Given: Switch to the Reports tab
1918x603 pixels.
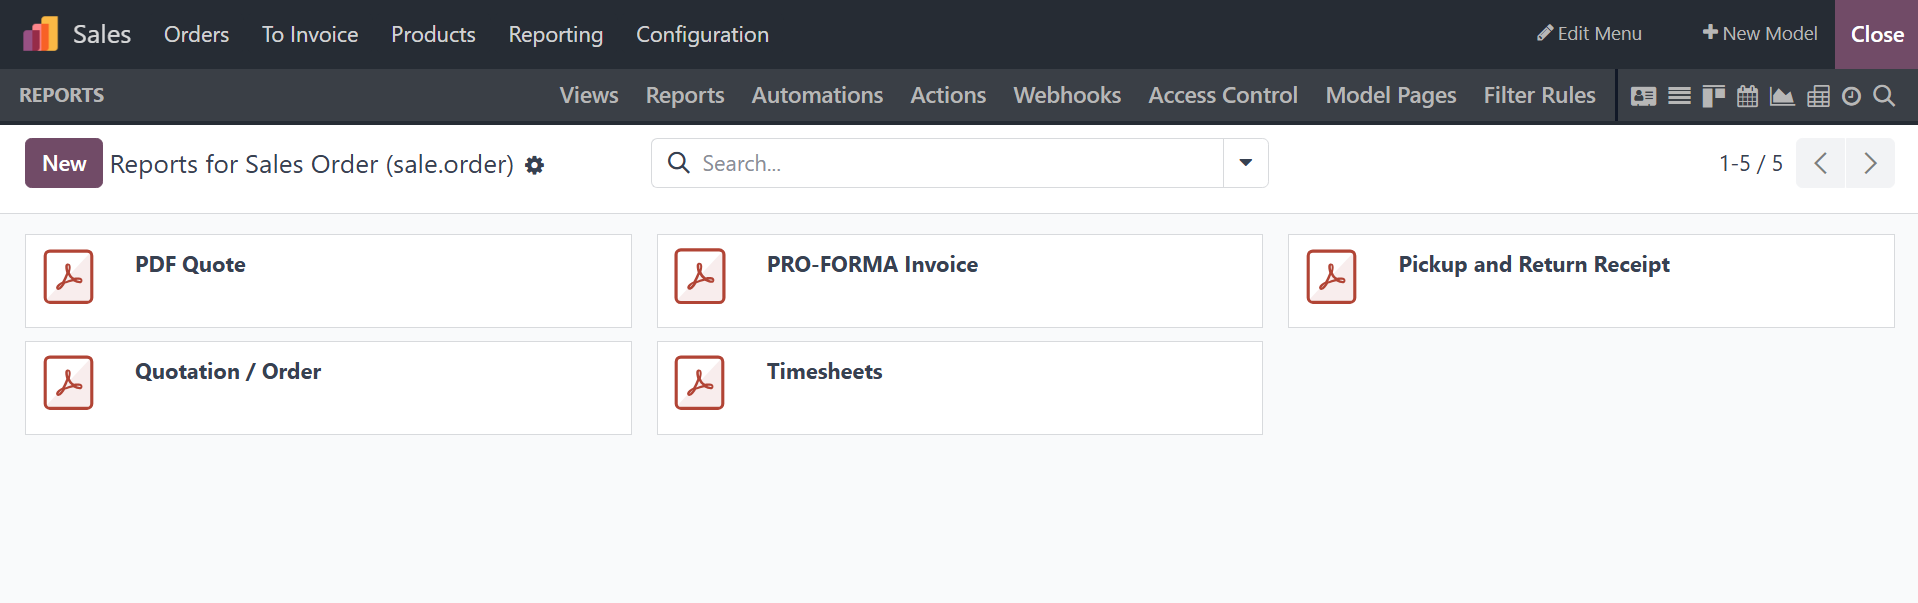Looking at the screenshot, I should (x=685, y=95).
